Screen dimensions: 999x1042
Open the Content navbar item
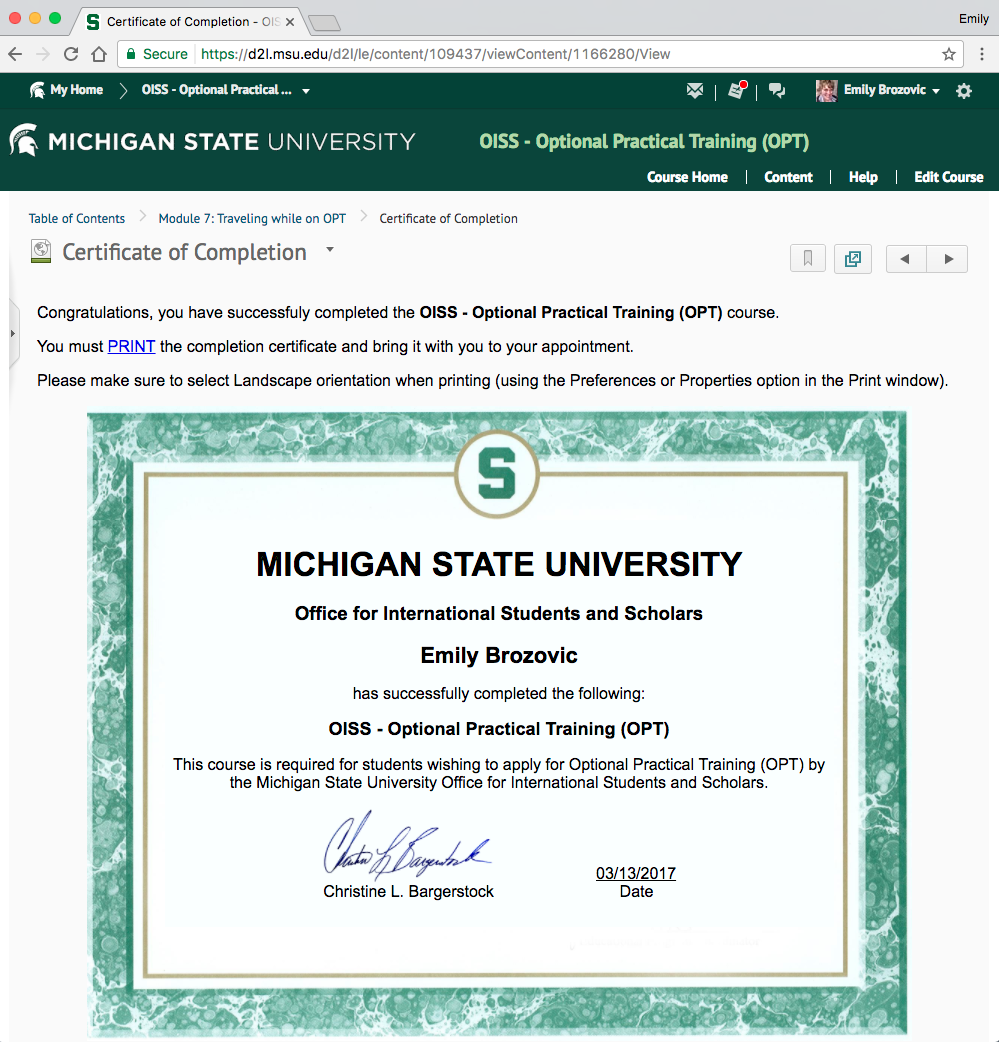pos(788,177)
